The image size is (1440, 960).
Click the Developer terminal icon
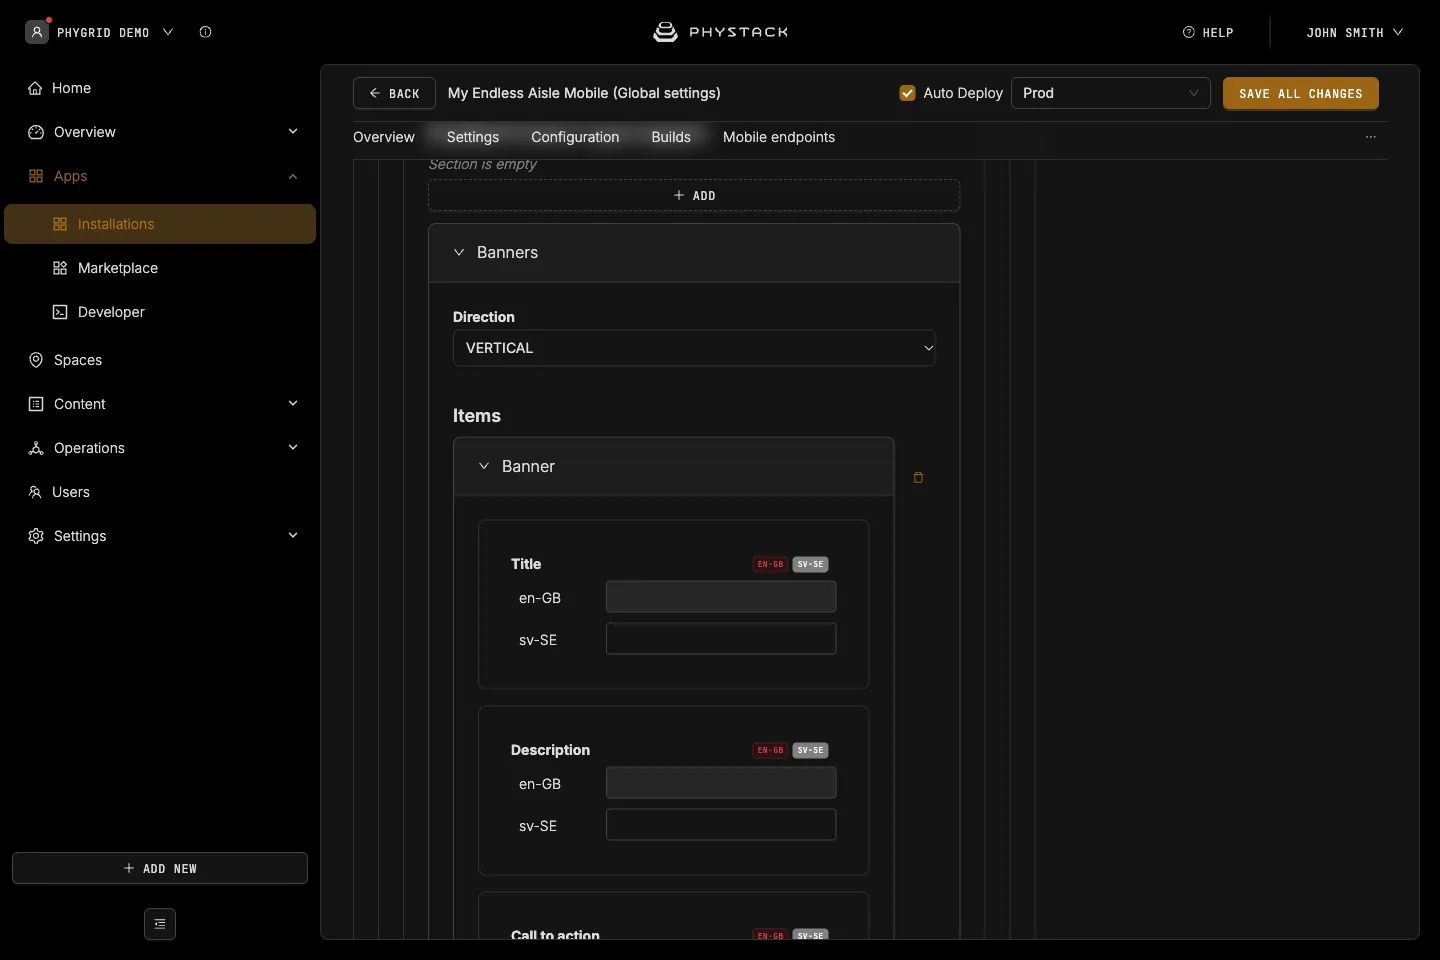(60, 312)
